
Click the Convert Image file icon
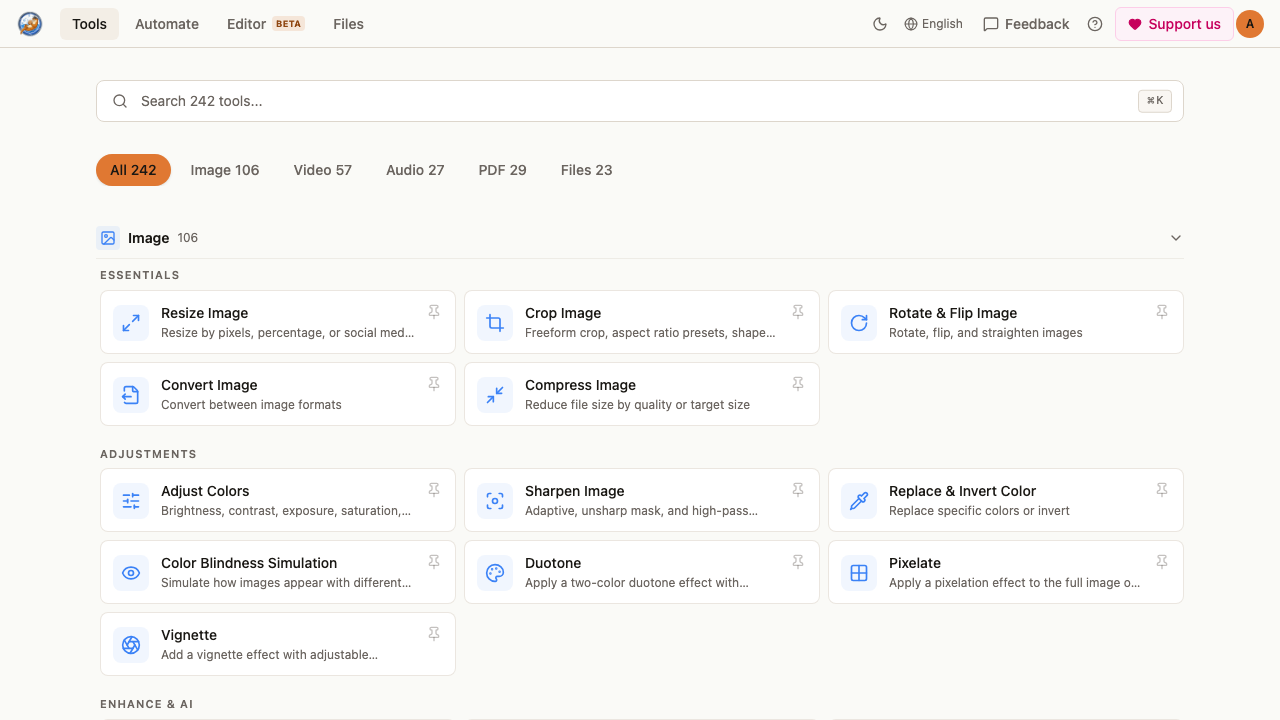click(x=131, y=395)
